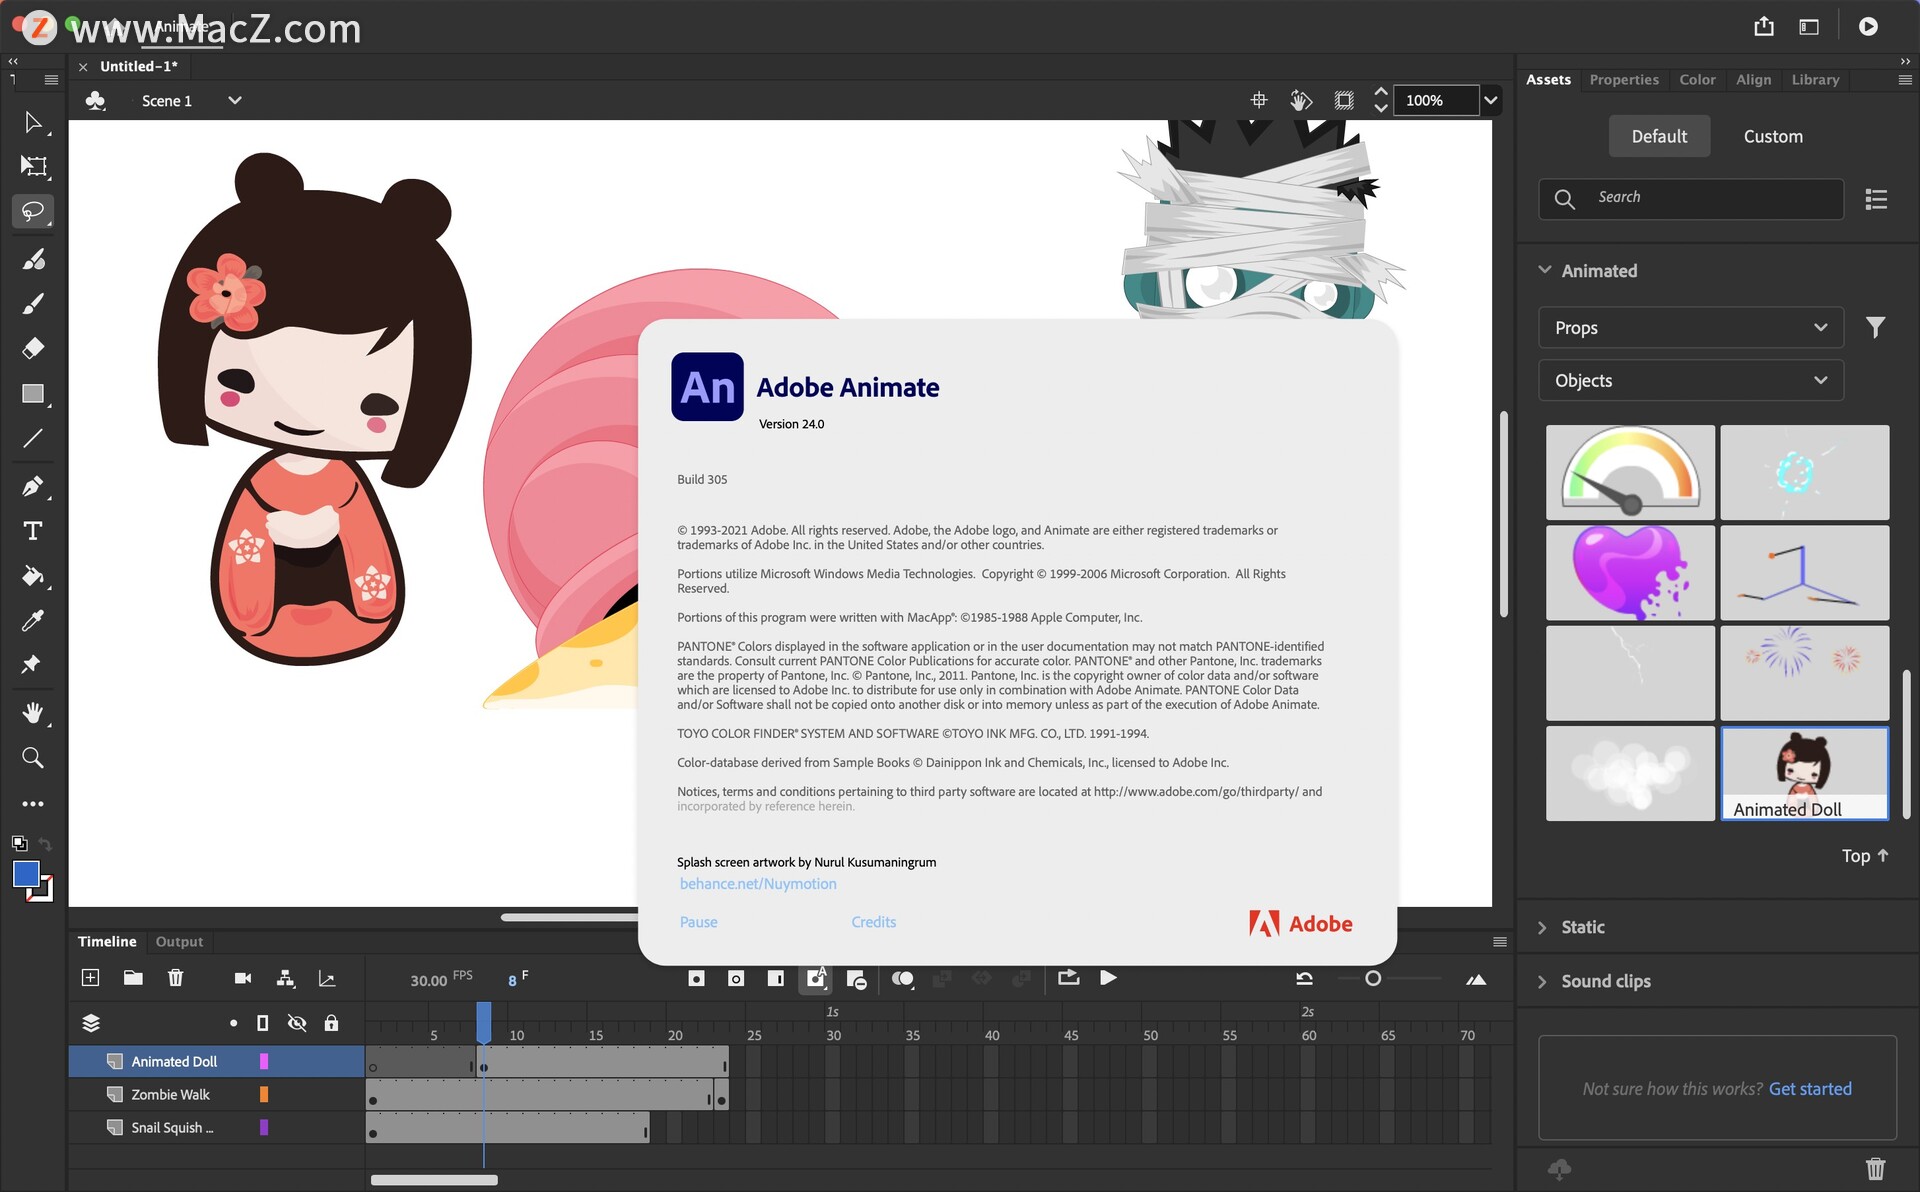Switch to the Library tab
The height and width of the screenshot is (1192, 1920).
(x=1815, y=79)
